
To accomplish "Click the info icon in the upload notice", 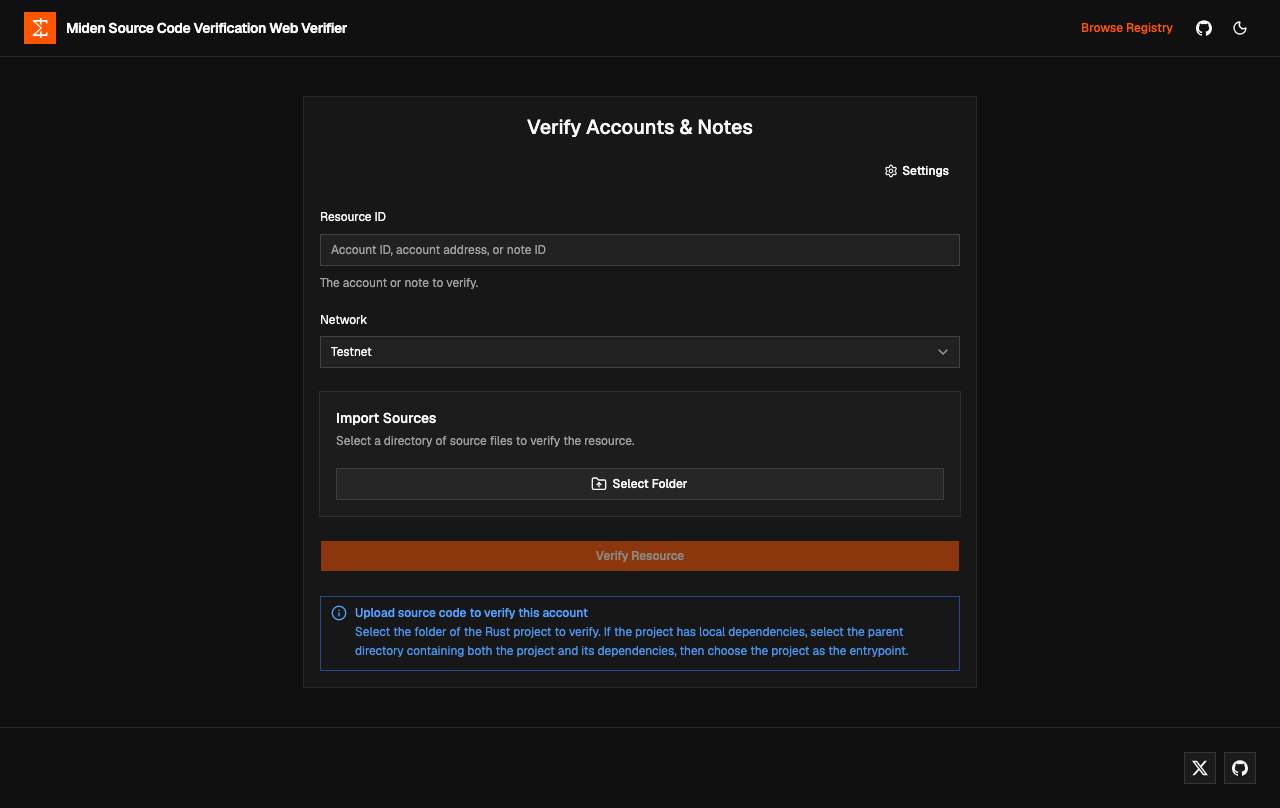I will pyautogui.click(x=339, y=613).
